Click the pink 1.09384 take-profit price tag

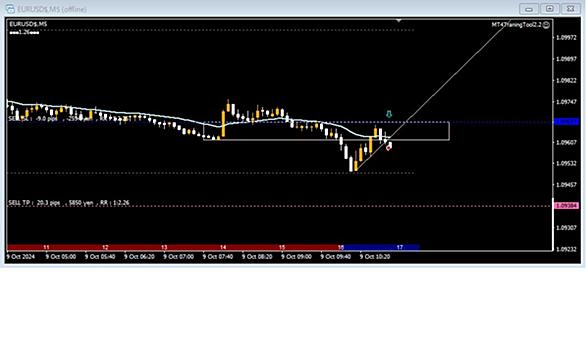pos(567,206)
